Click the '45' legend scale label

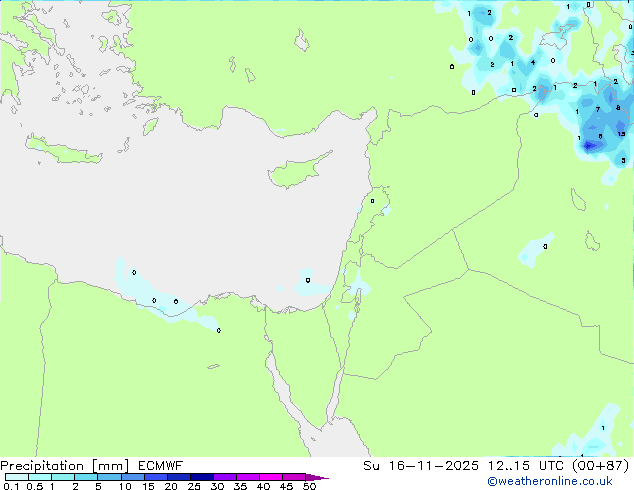pos(286,486)
